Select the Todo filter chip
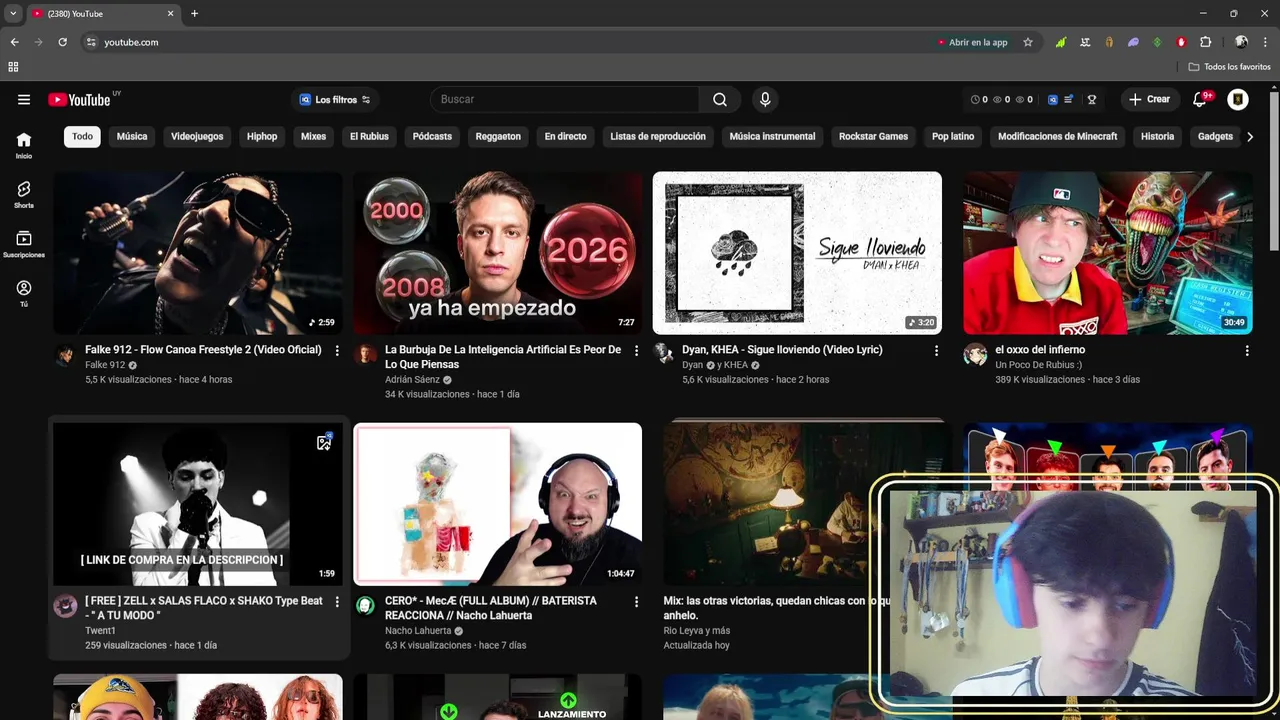The image size is (1280, 720). click(82, 136)
